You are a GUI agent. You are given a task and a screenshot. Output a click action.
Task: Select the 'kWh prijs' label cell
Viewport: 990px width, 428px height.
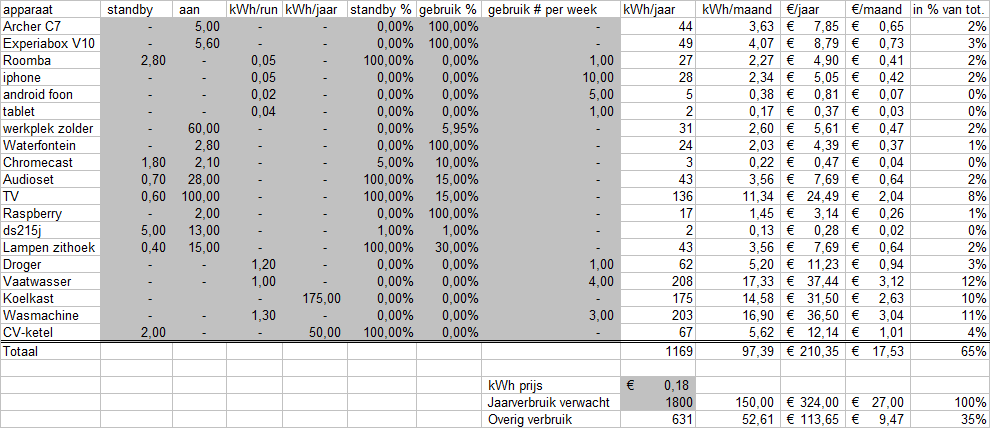click(551, 385)
